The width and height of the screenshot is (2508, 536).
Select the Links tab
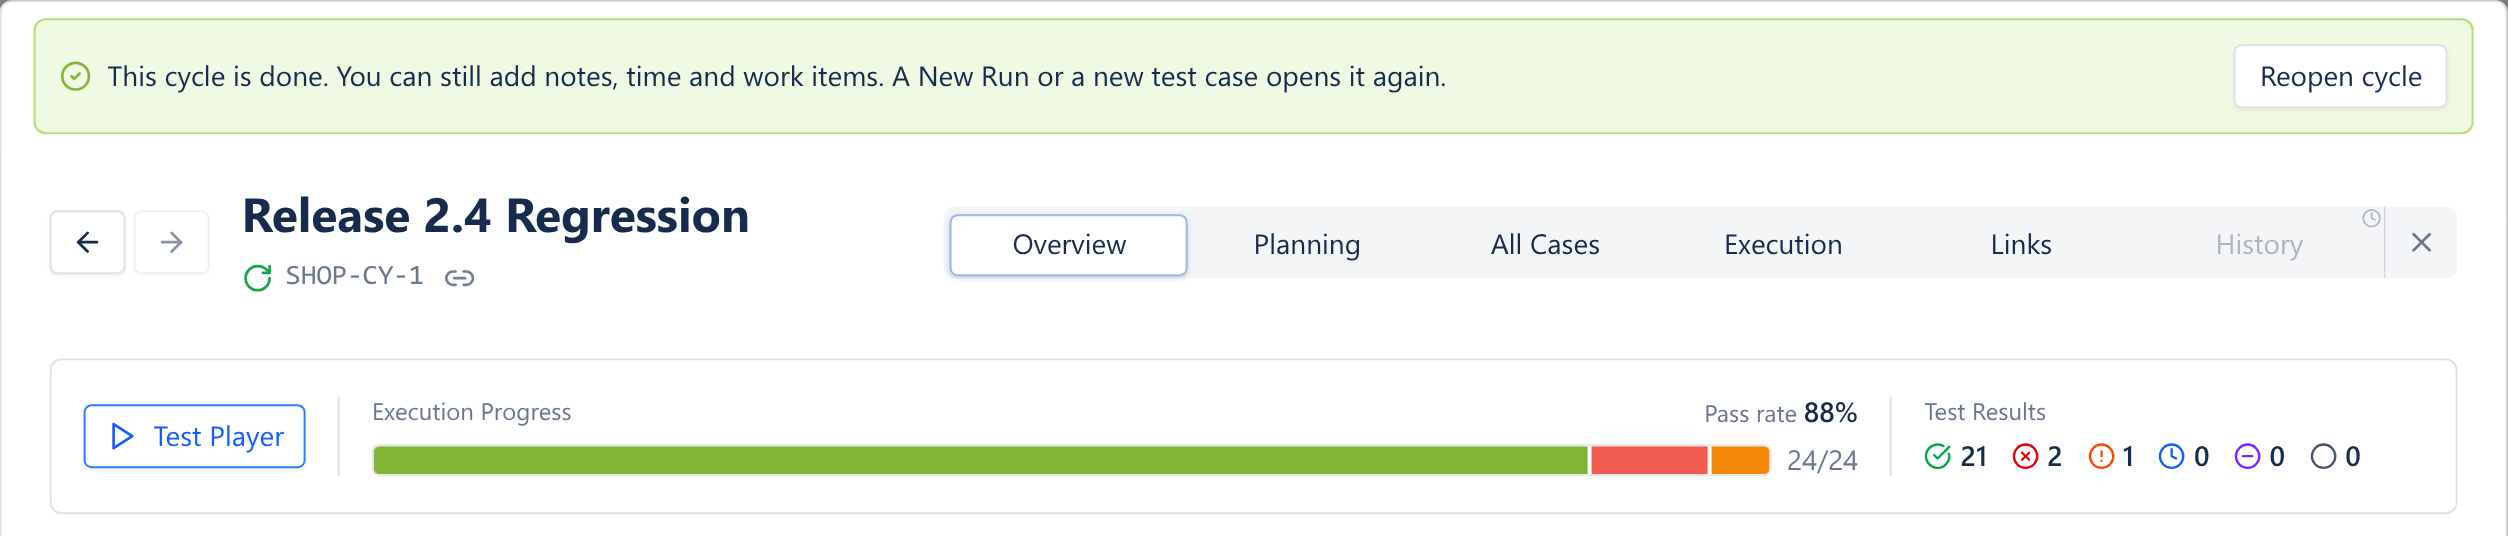2021,245
